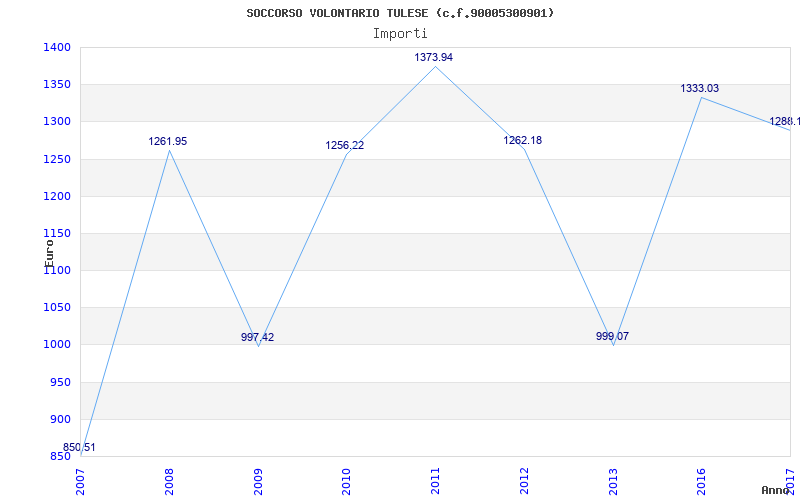The width and height of the screenshot is (800, 500).
Task: Select data label 997.42 for 2009
Action: click(257, 337)
